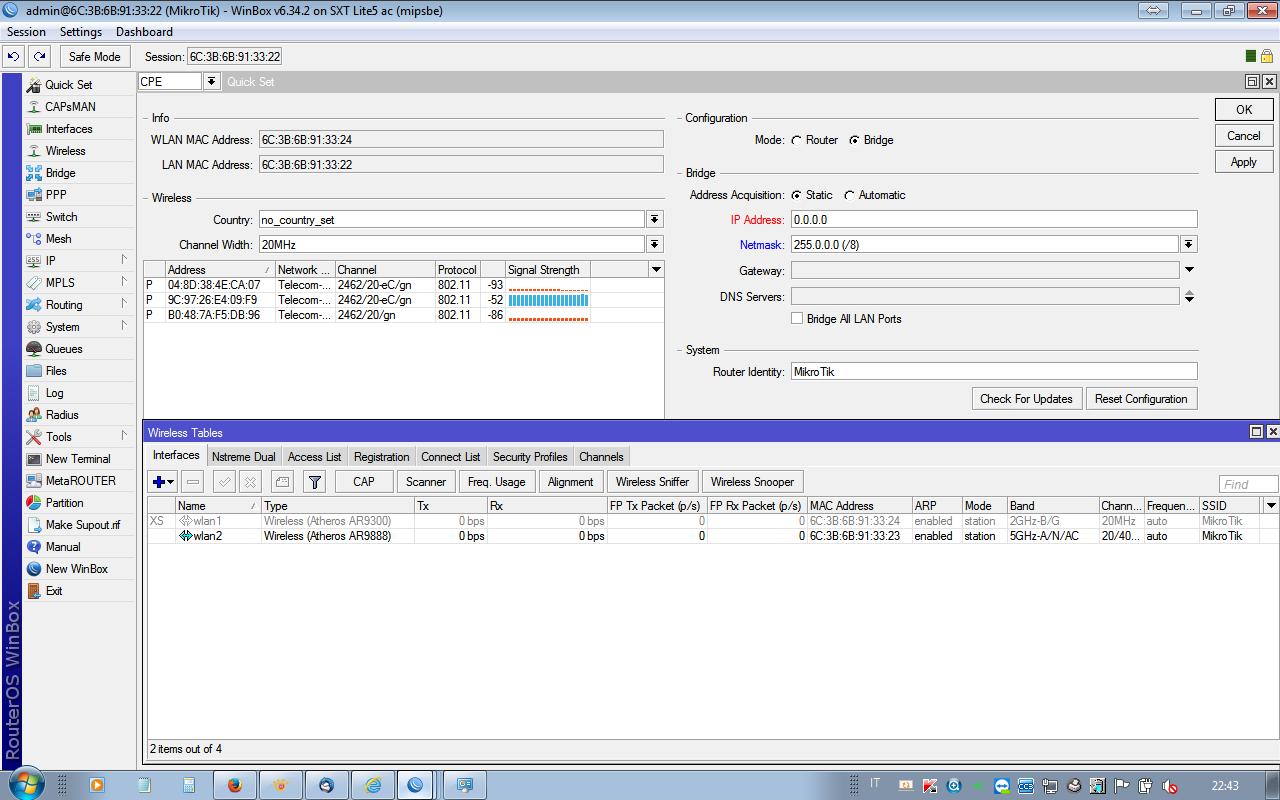Open the Settings menu
This screenshot has width=1280, height=800.
80,31
